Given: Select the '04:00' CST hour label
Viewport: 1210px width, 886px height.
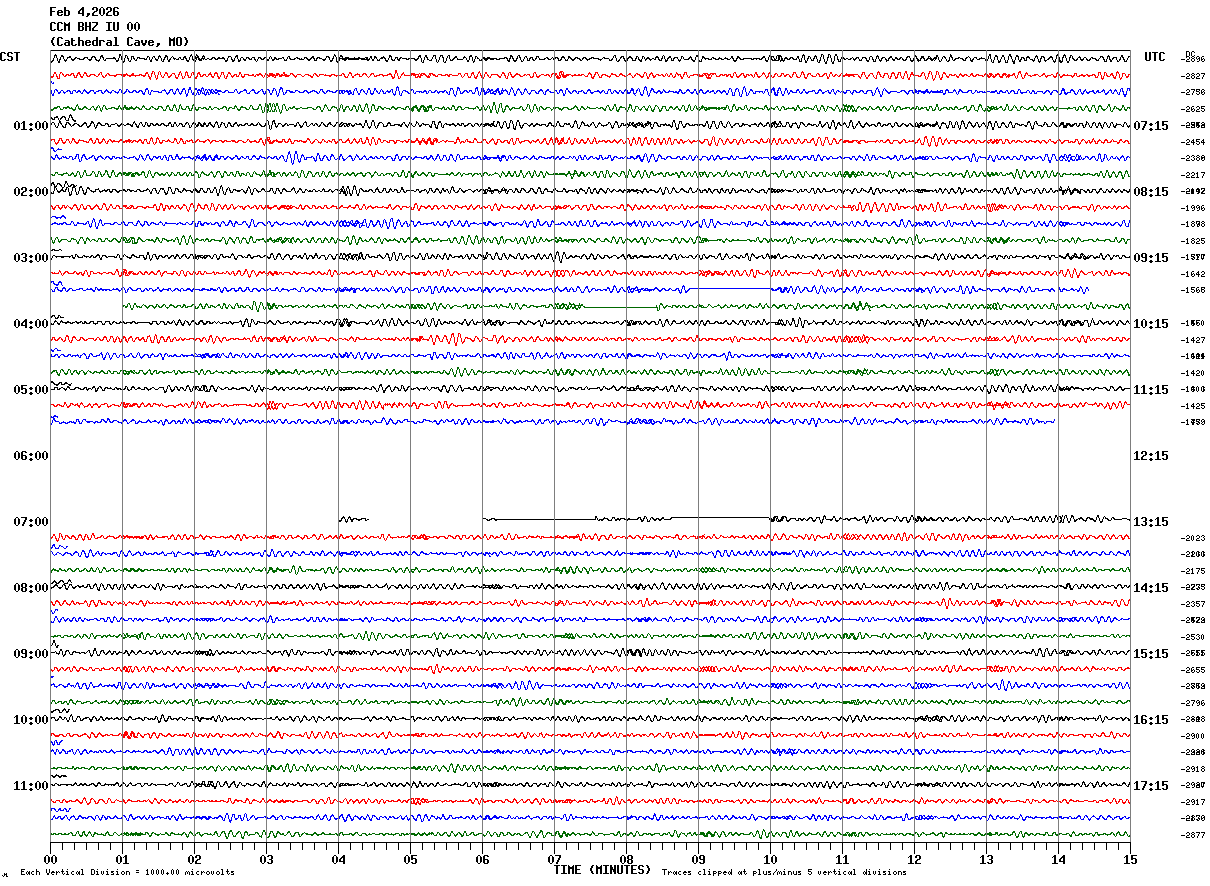Looking at the screenshot, I should 31,324.
